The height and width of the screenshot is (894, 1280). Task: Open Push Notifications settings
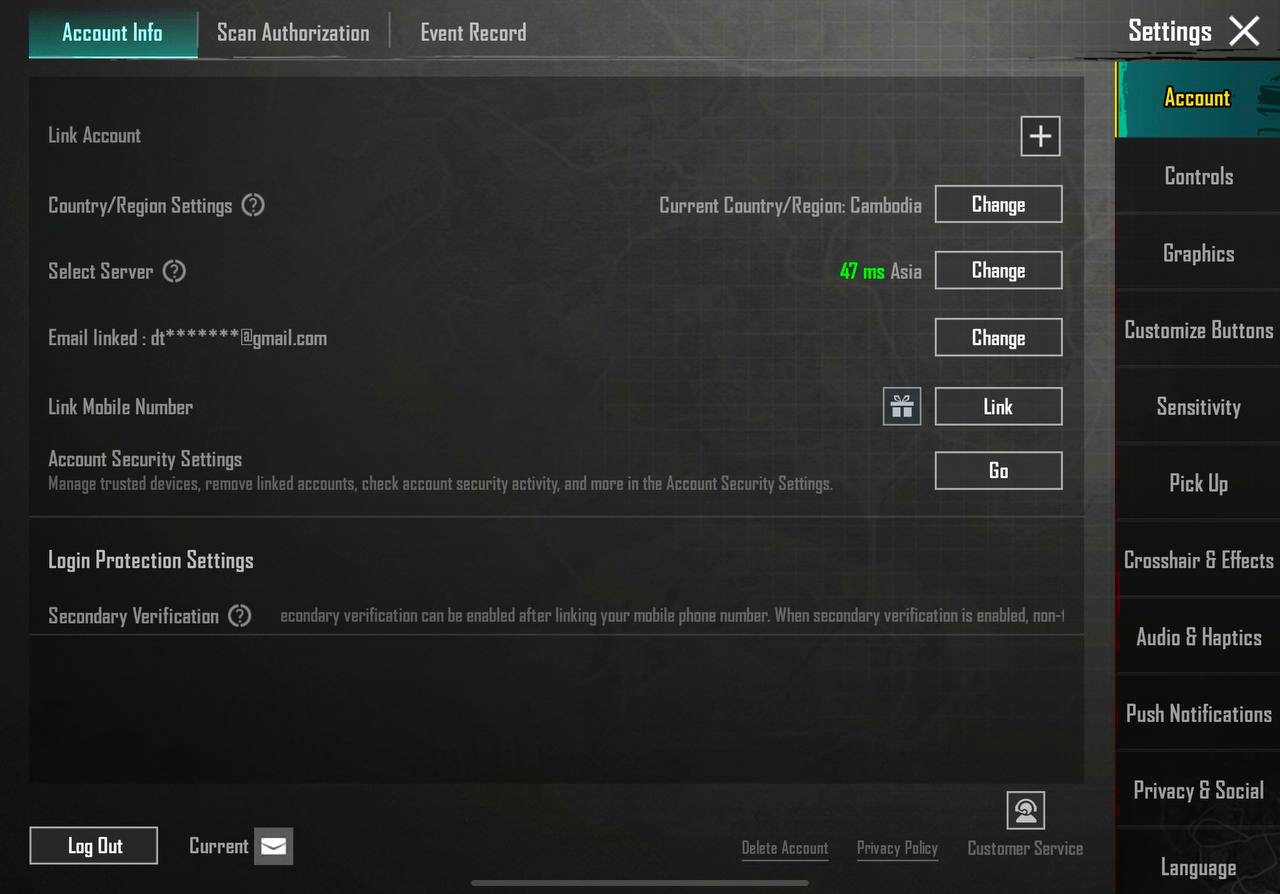tap(1198, 714)
